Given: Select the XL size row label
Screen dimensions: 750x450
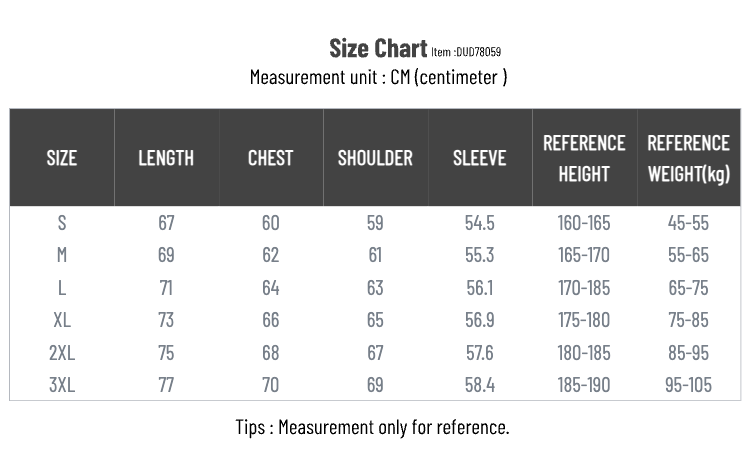Looking at the screenshot, I should 62,320.
